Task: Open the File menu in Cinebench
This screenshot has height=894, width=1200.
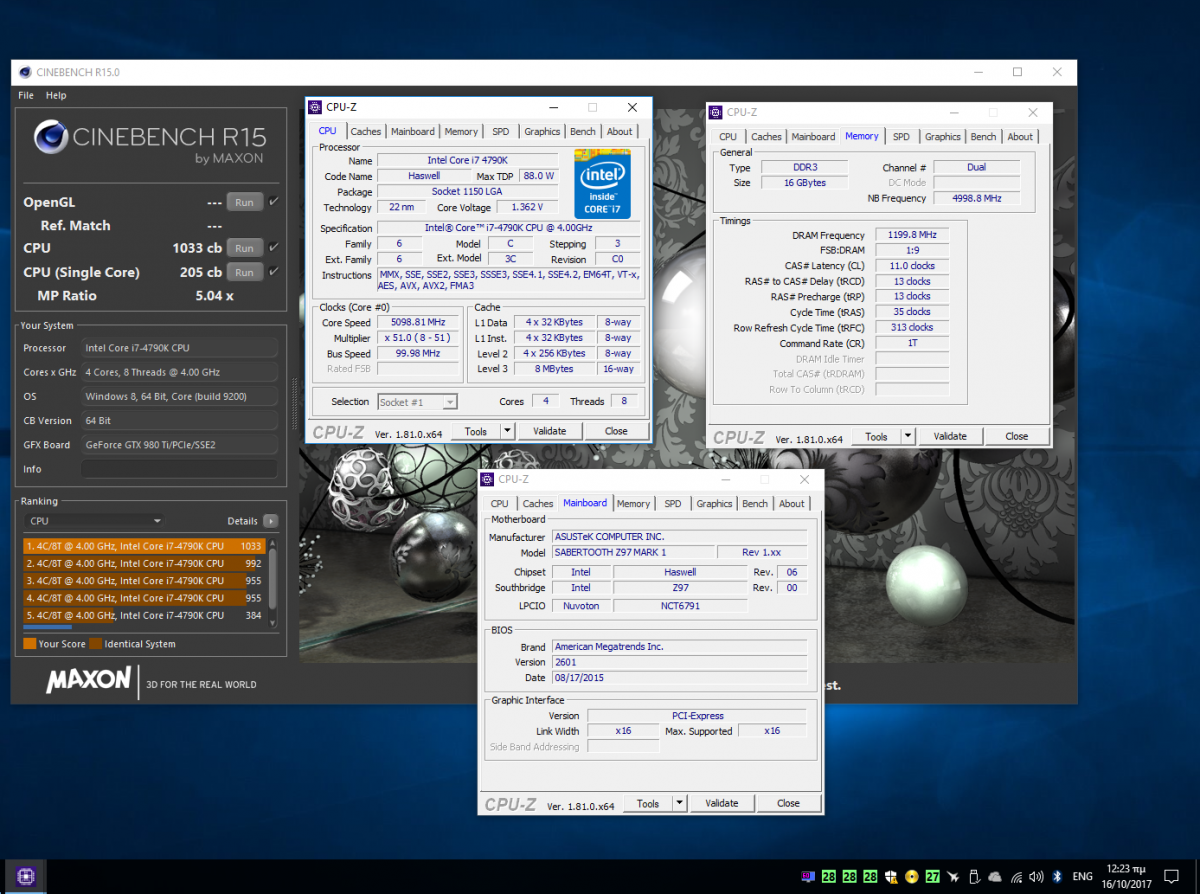Action: pos(26,95)
